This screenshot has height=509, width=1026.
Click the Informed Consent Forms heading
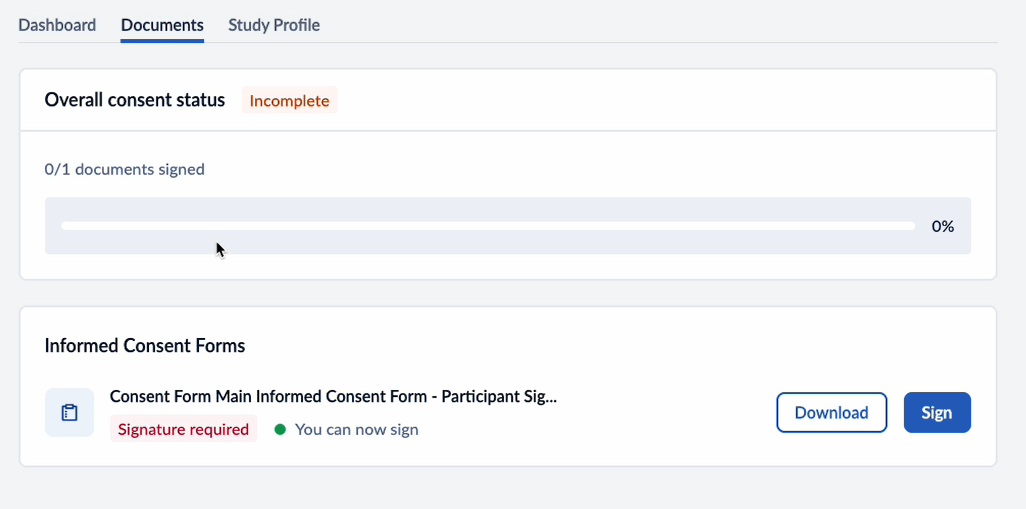pos(144,346)
